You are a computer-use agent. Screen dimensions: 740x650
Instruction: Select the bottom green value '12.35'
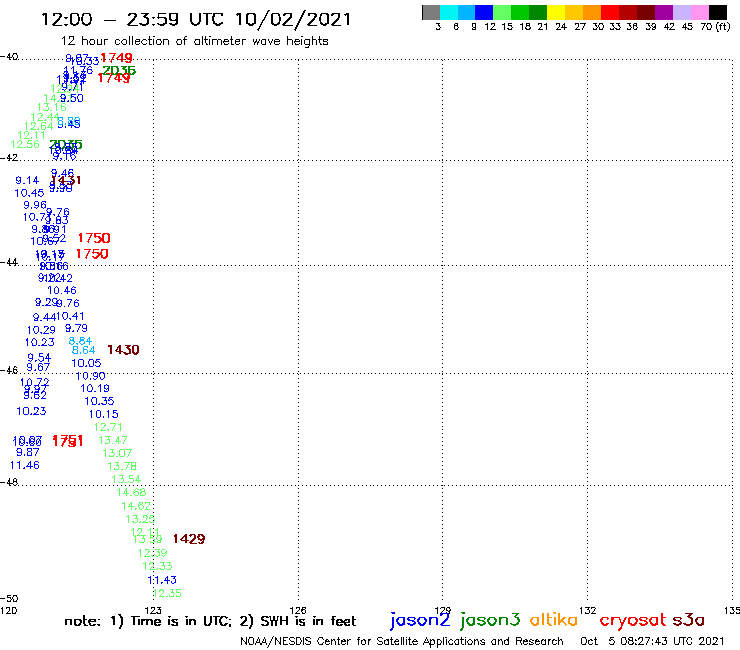(x=167, y=593)
